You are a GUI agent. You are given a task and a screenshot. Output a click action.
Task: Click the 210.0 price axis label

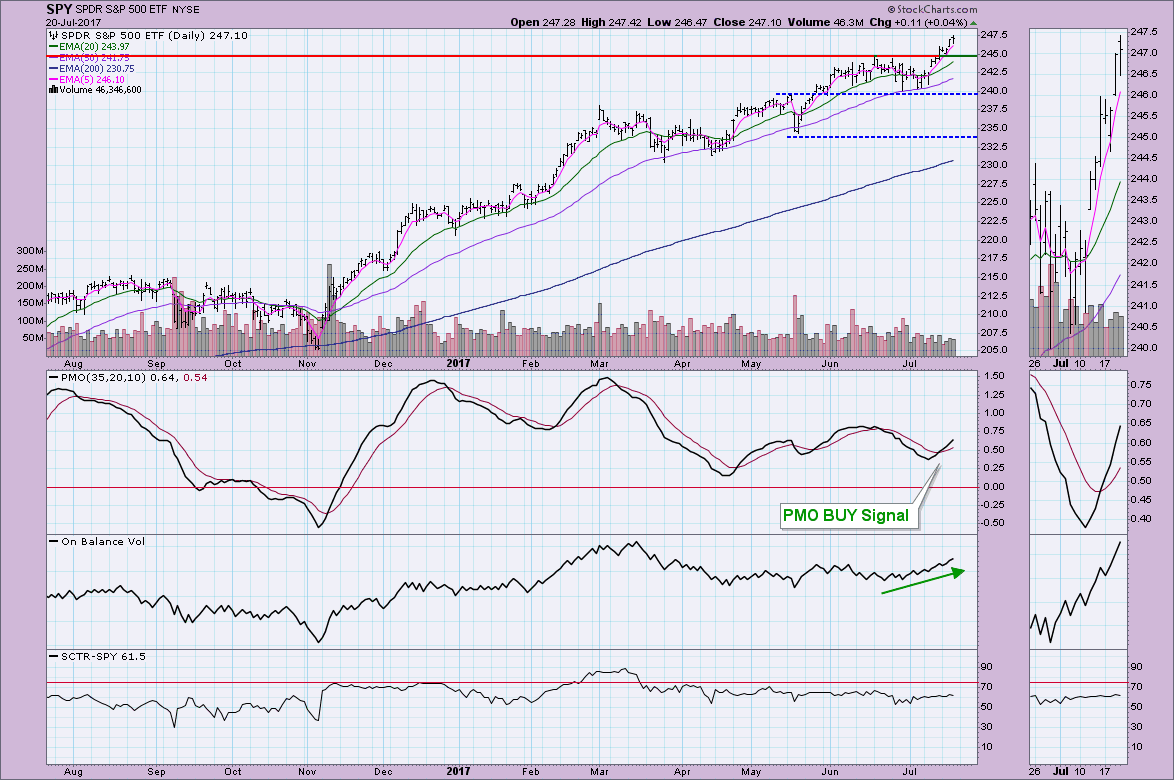click(x=993, y=314)
